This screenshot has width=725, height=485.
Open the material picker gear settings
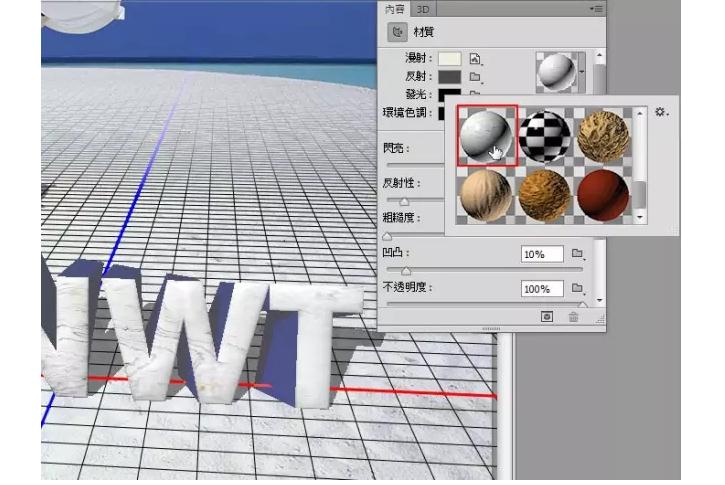click(660, 113)
